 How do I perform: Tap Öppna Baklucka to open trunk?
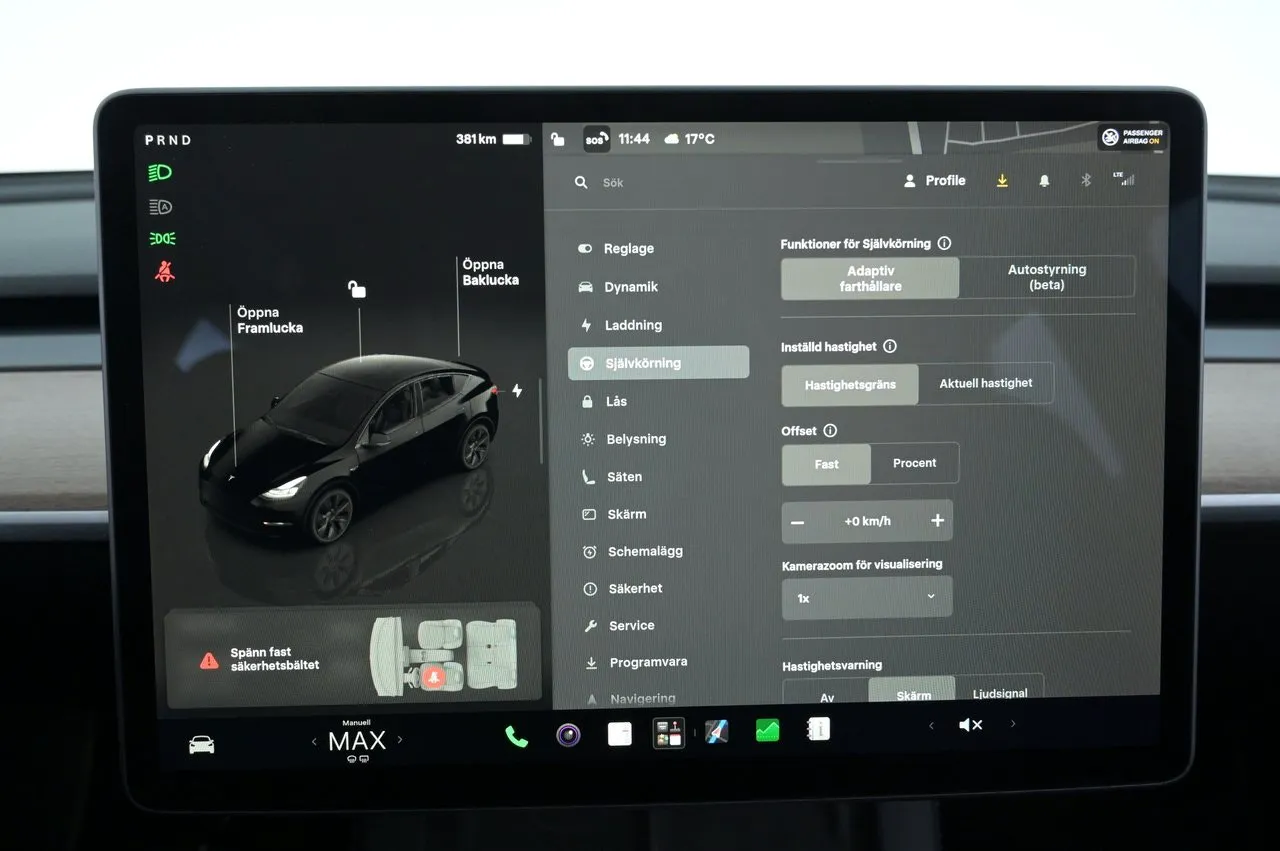(490, 272)
